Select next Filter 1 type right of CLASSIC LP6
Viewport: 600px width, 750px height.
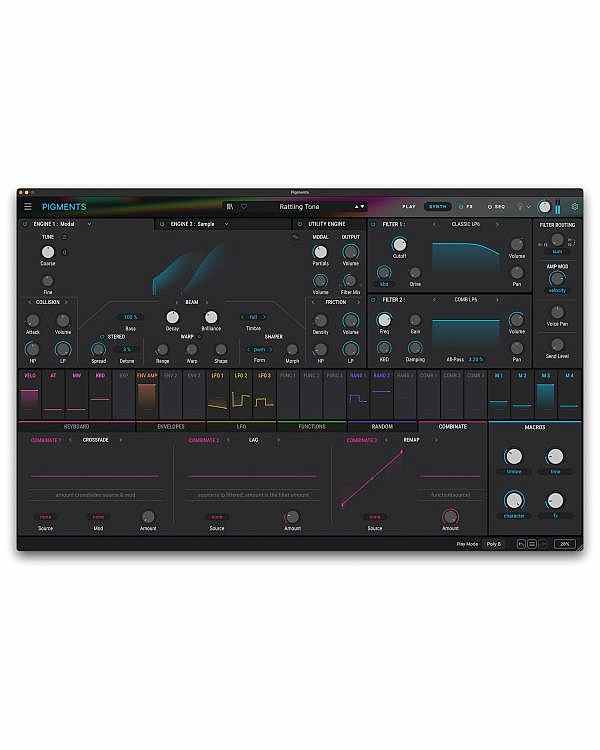tap(497, 224)
